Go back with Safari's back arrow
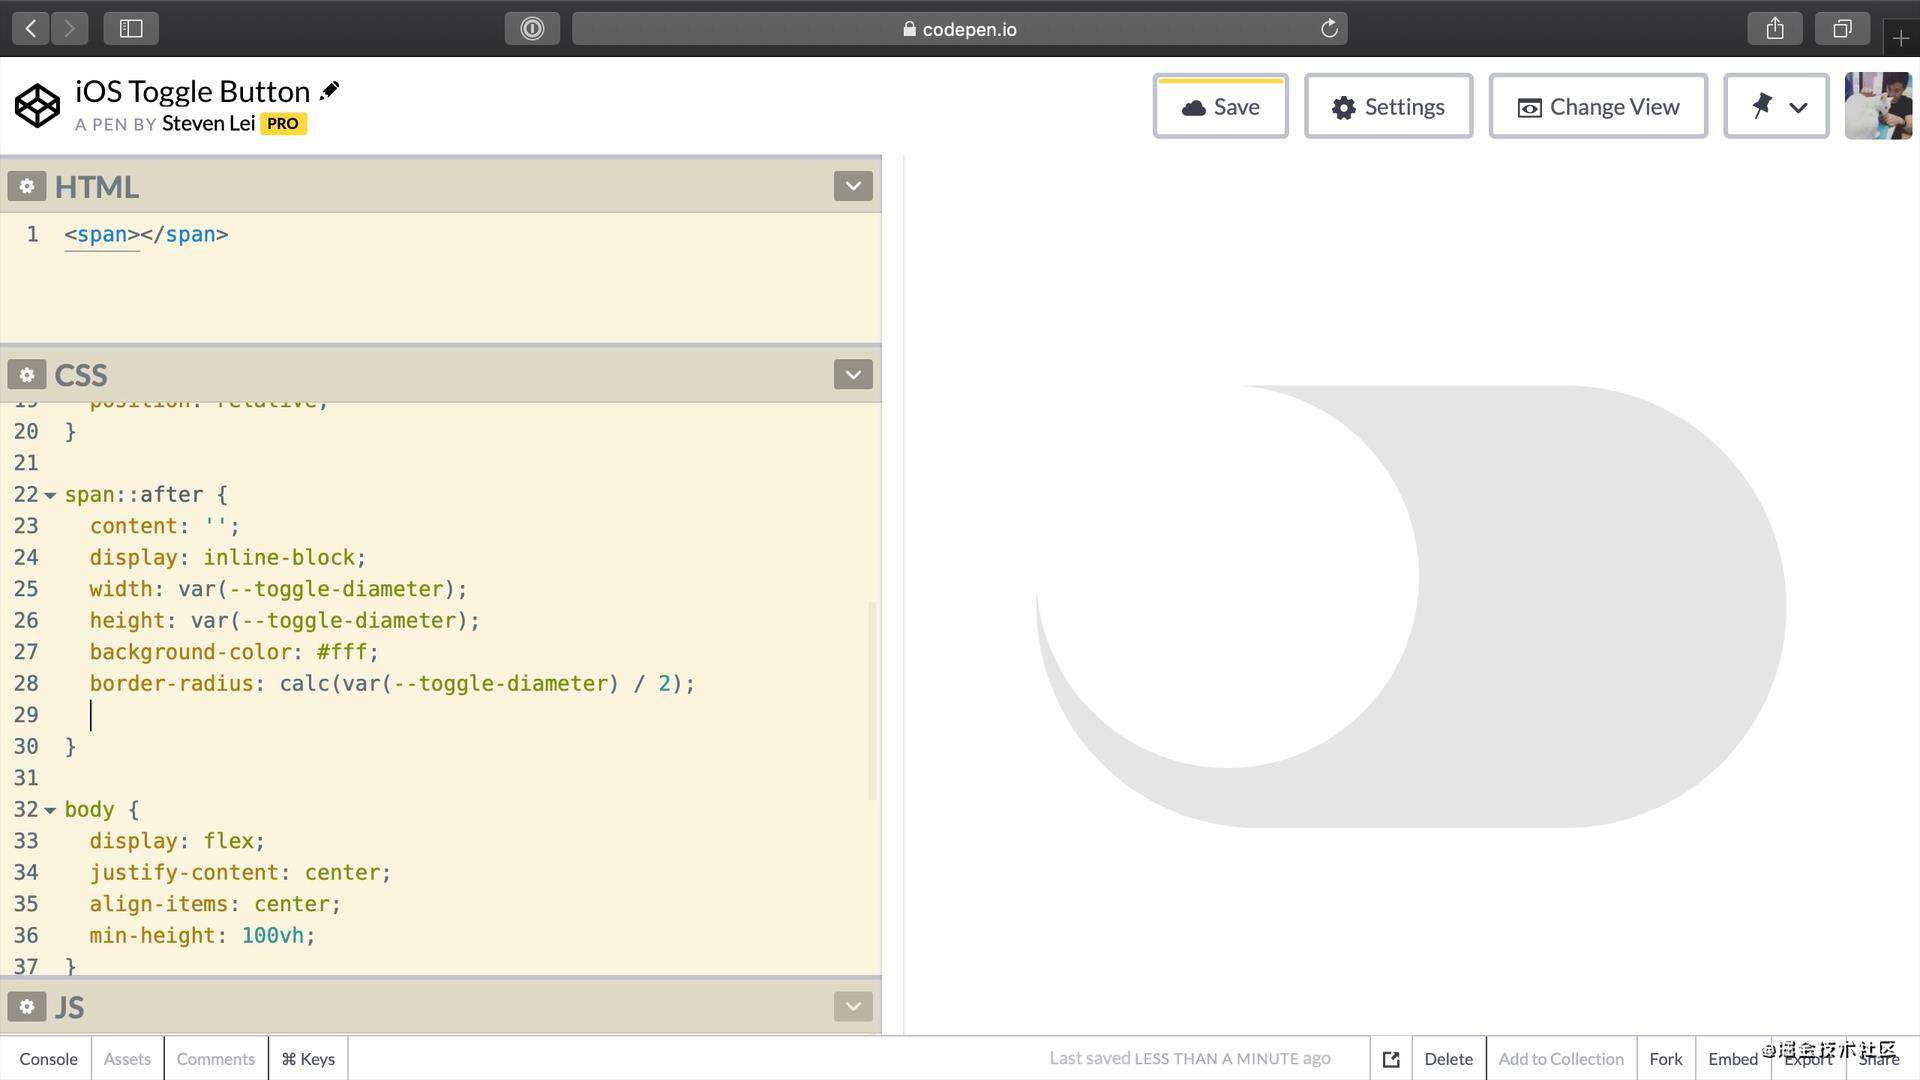 (x=31, y=28)
